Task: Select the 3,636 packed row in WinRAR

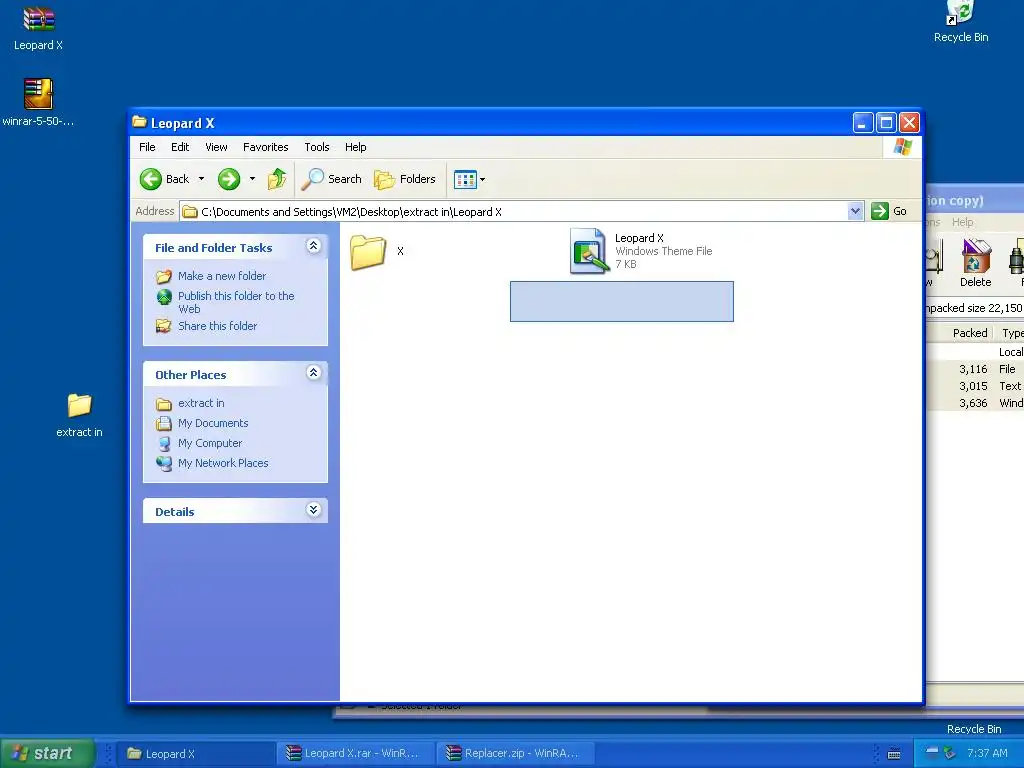Action: coord(975,403)
